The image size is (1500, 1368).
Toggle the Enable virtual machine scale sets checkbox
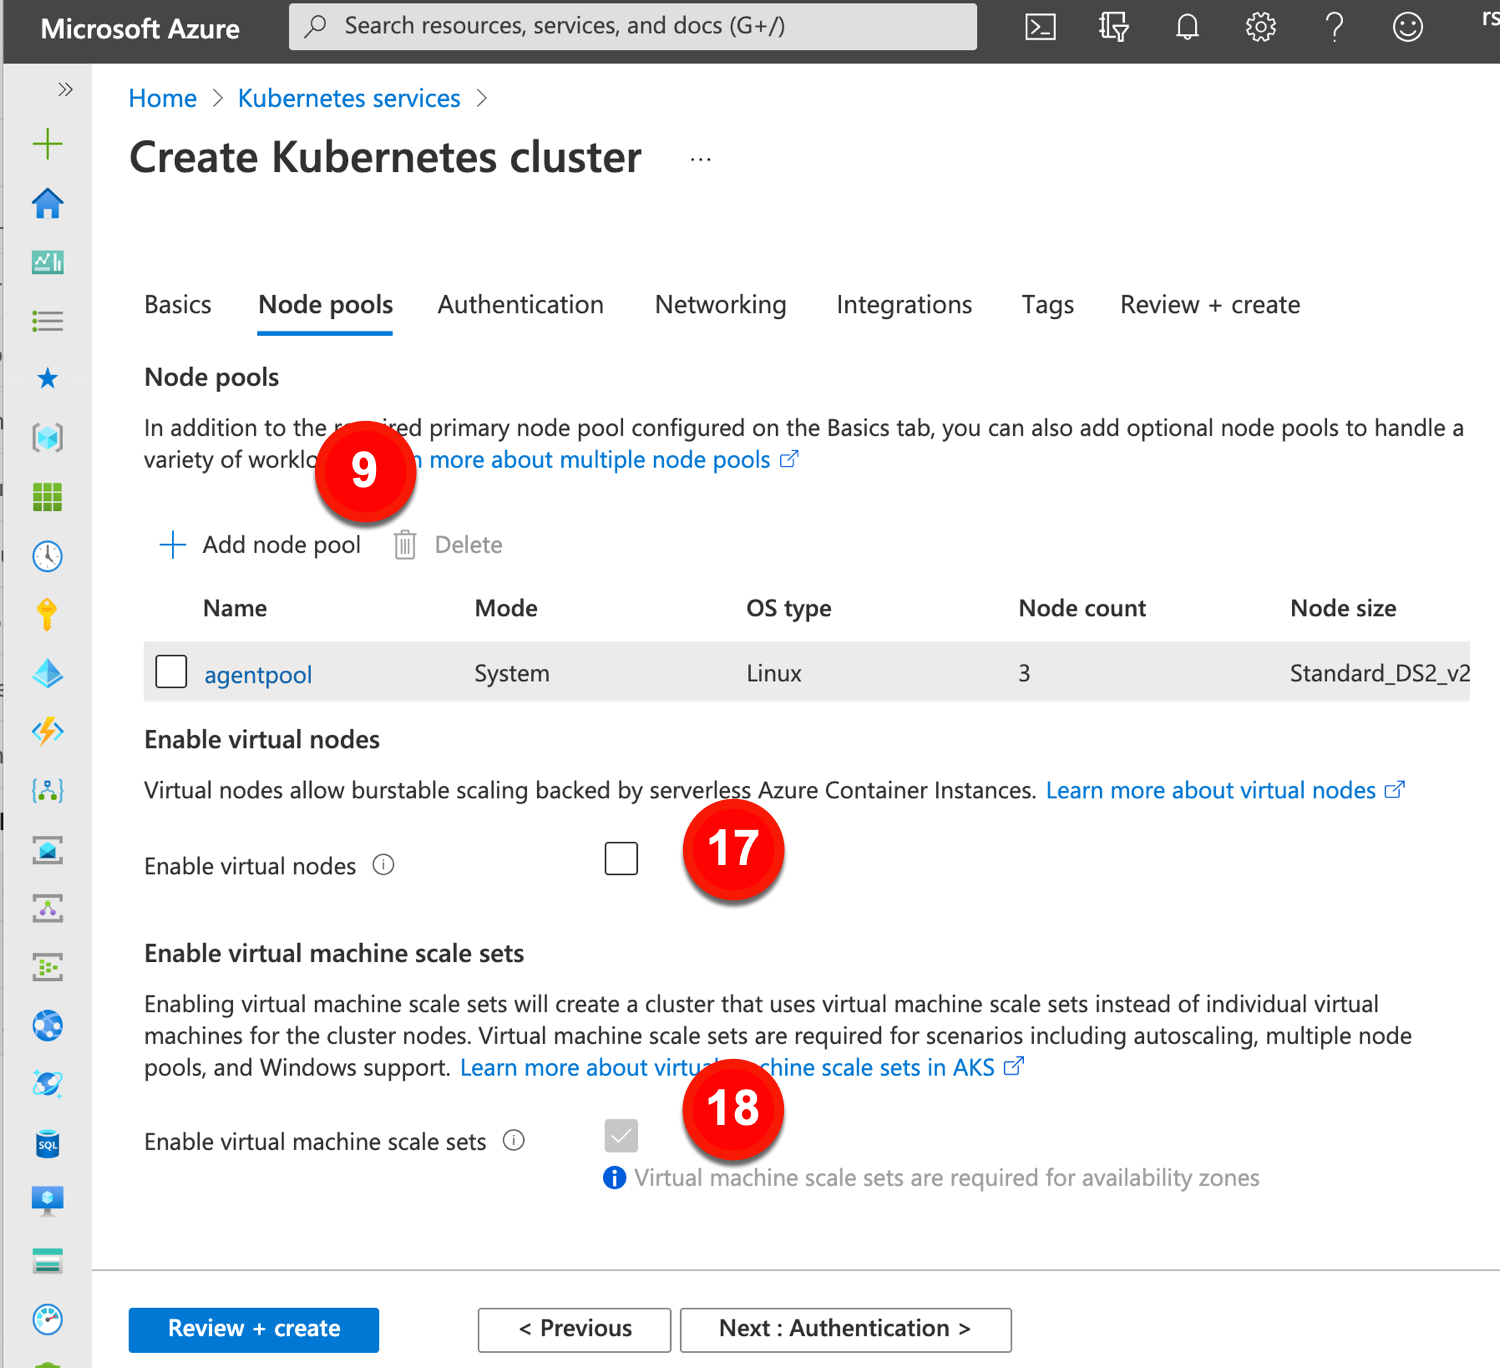pyautogui.click(x=621, y=1136)
